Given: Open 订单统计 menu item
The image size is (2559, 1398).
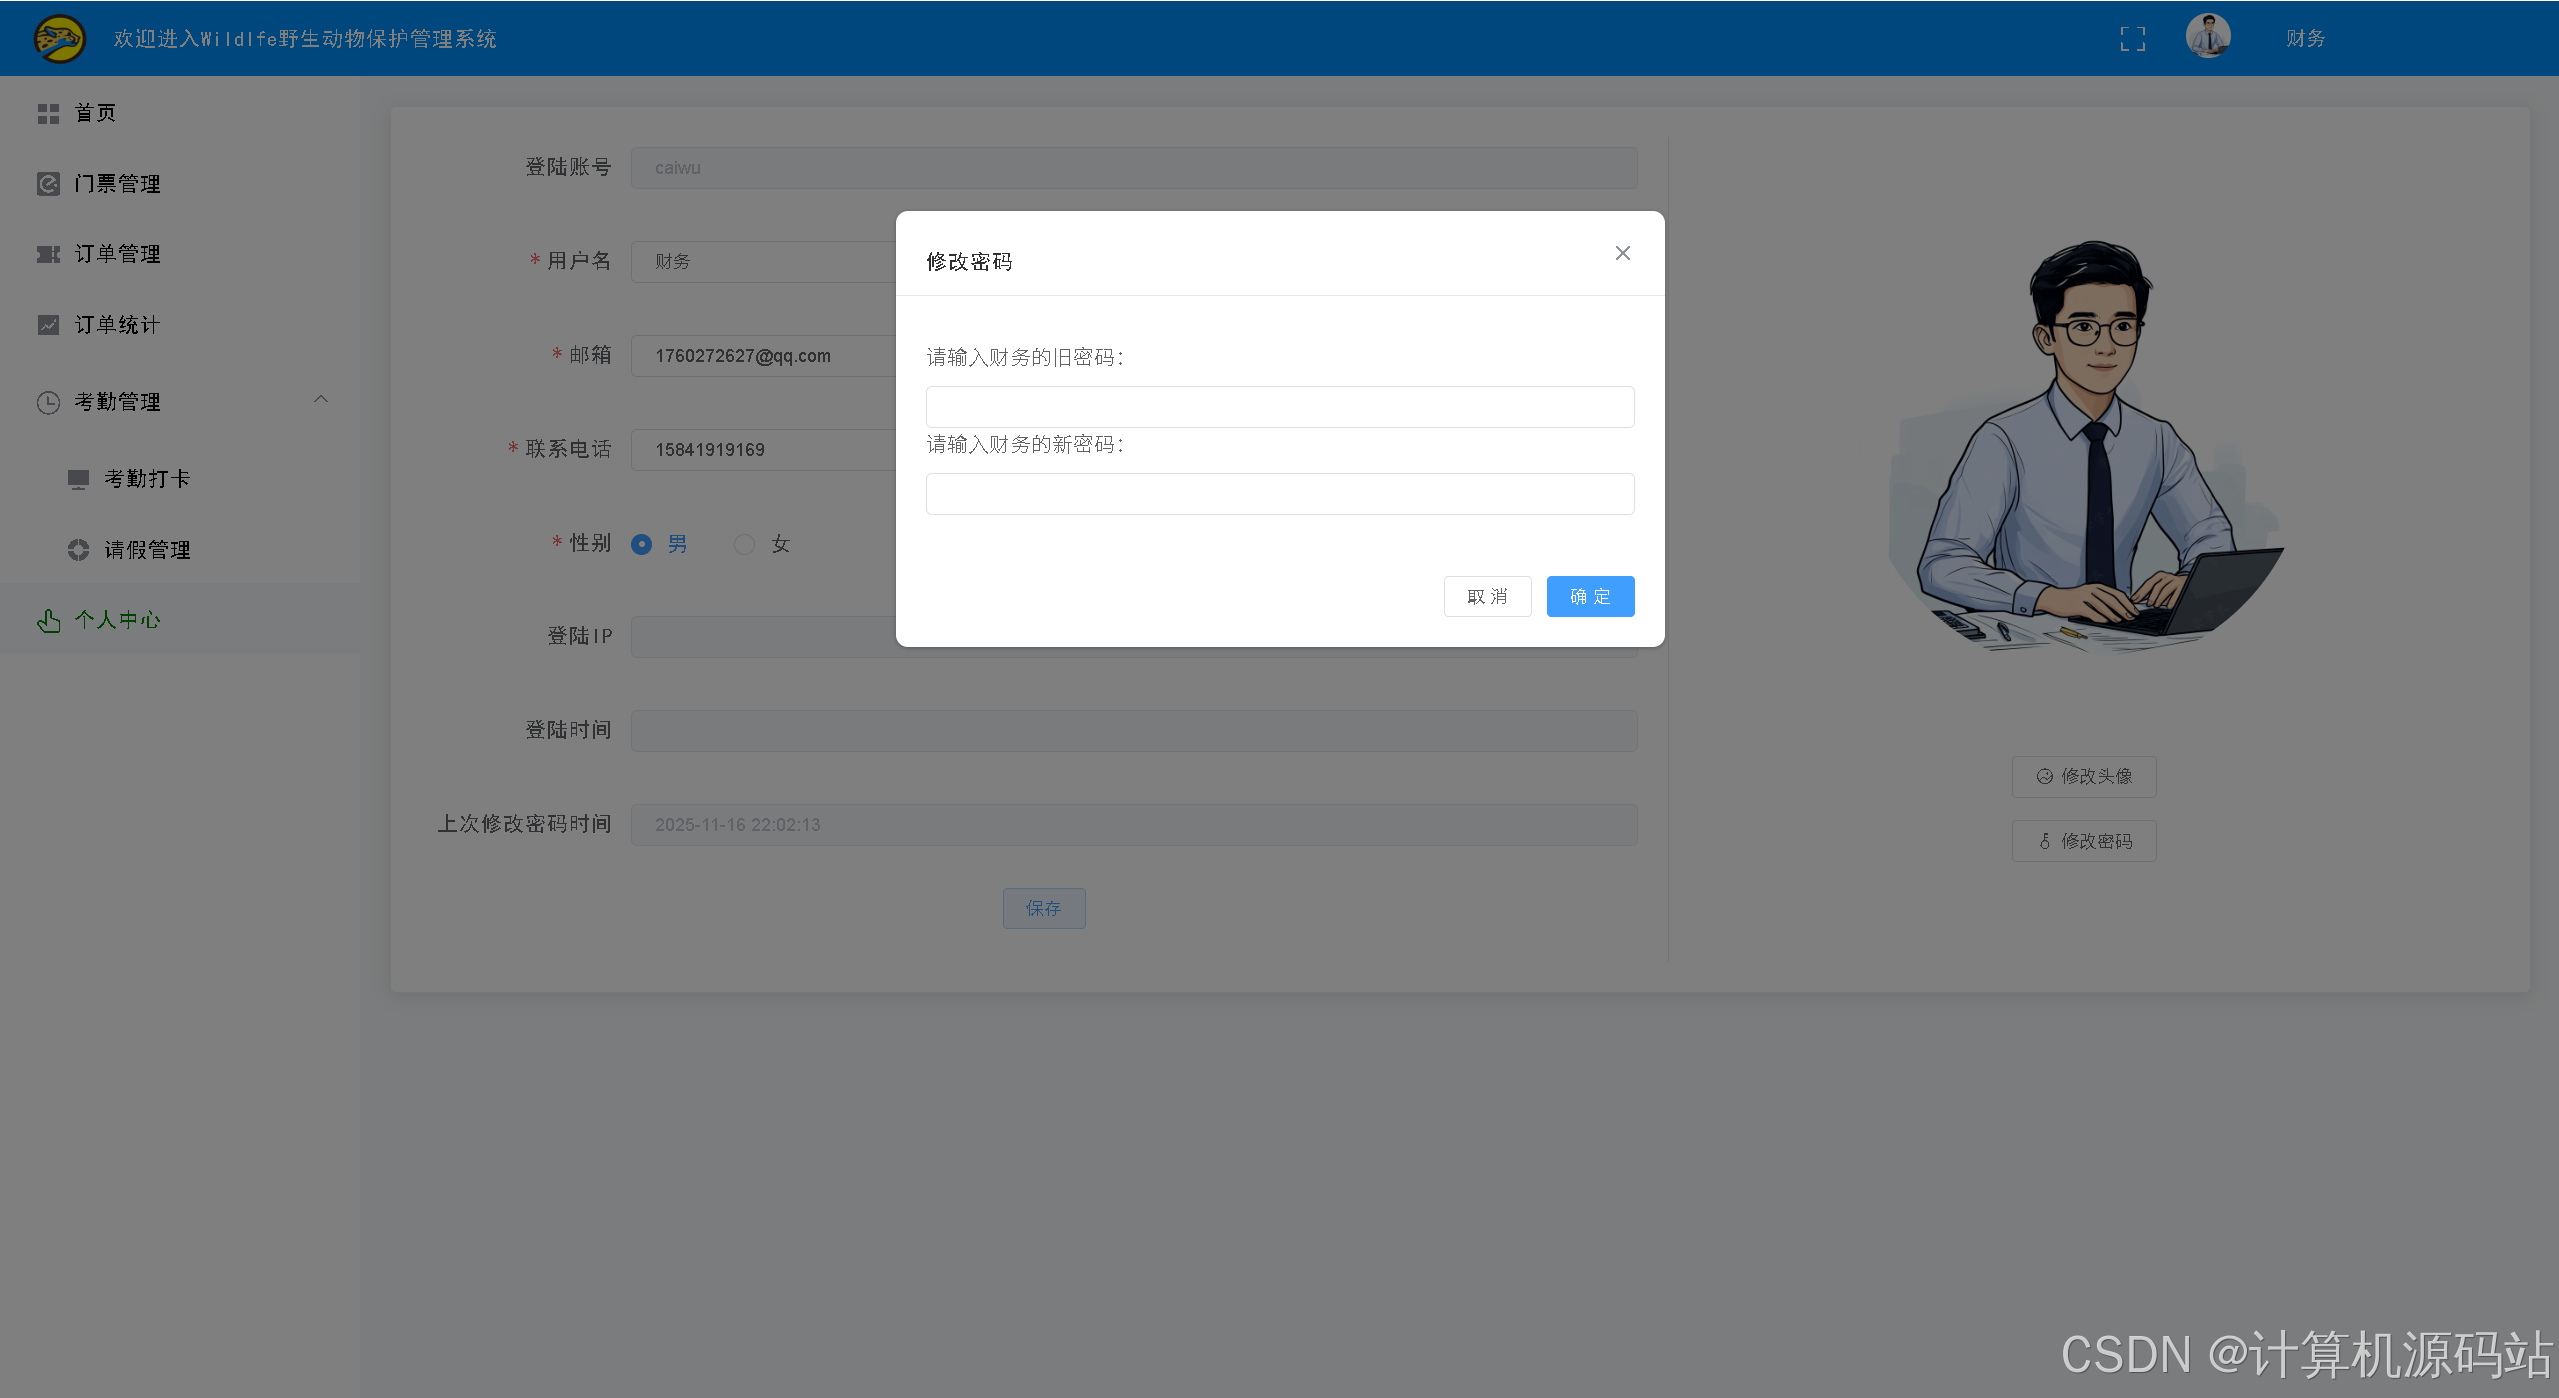Looking at the screenshot, I should 180,325.
